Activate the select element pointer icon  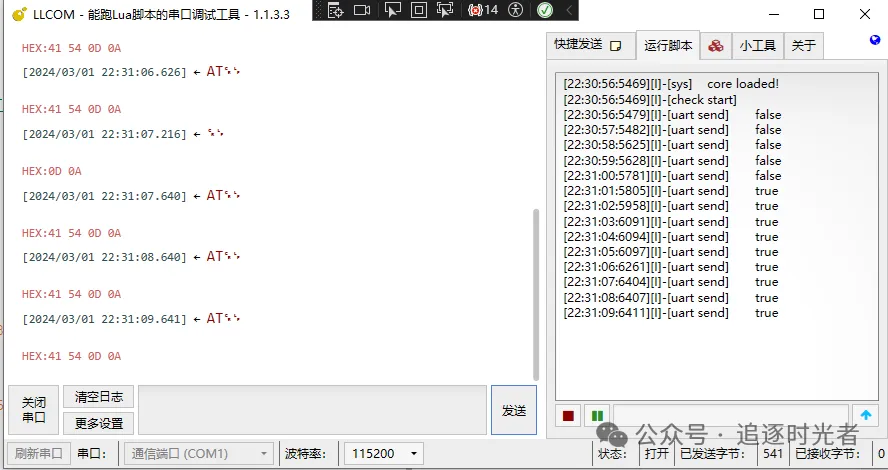(x=392, y=10)
